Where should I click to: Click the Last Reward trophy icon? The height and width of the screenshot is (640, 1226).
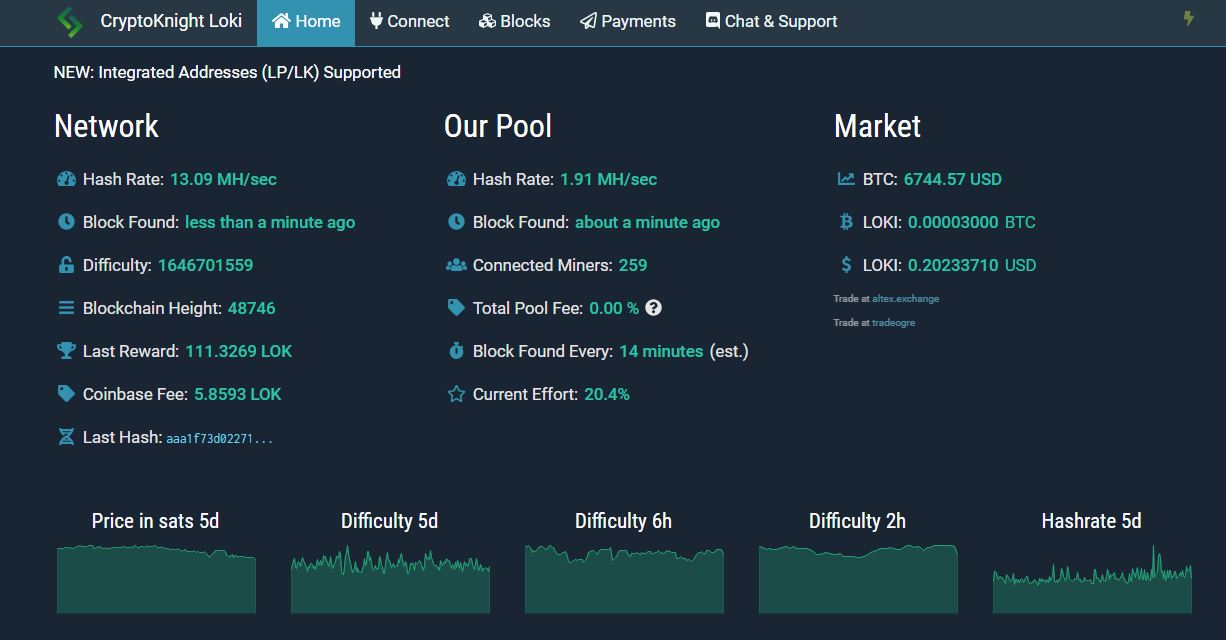[66, 351]
